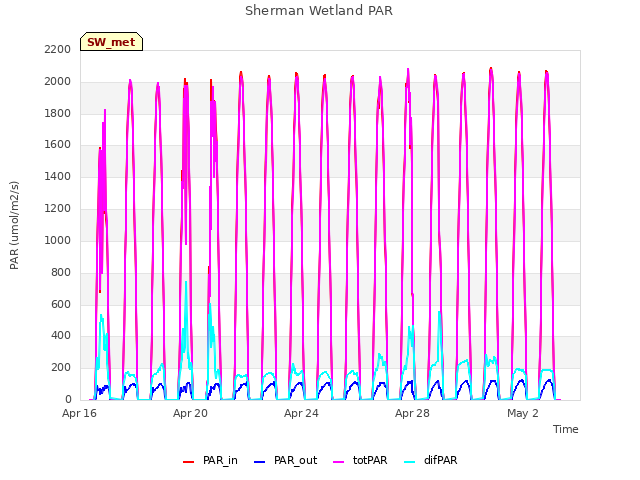The image size is (640, 480).
Task: Click the Apr 20 x-axis tick label
Action: 190,413
